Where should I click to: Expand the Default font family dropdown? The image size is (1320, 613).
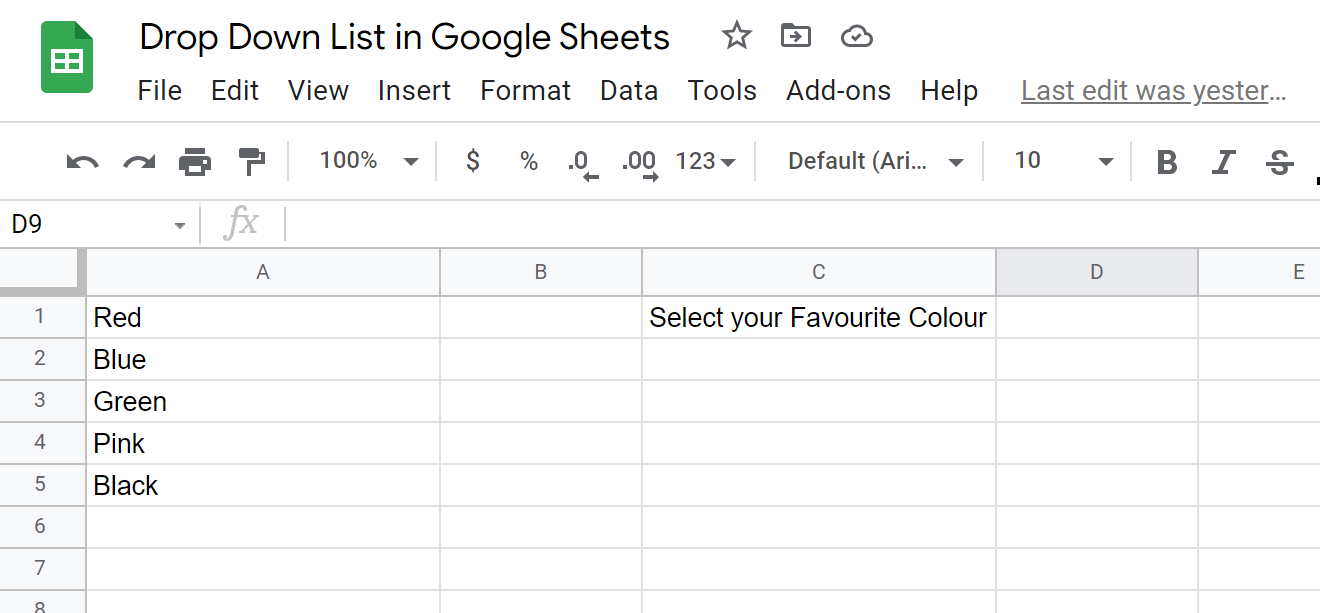(875, 161)
